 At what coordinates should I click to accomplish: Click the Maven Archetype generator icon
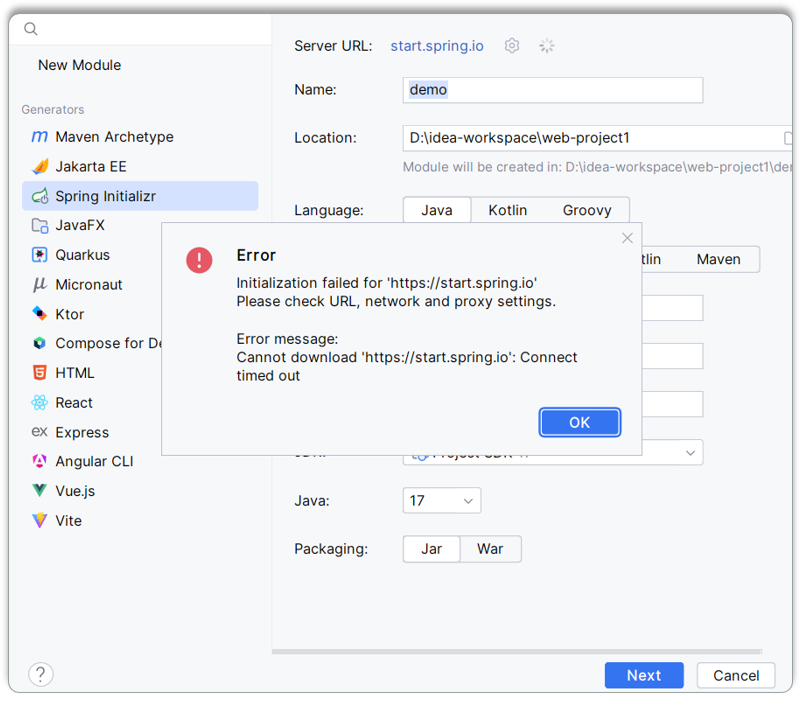pos(39,137)
